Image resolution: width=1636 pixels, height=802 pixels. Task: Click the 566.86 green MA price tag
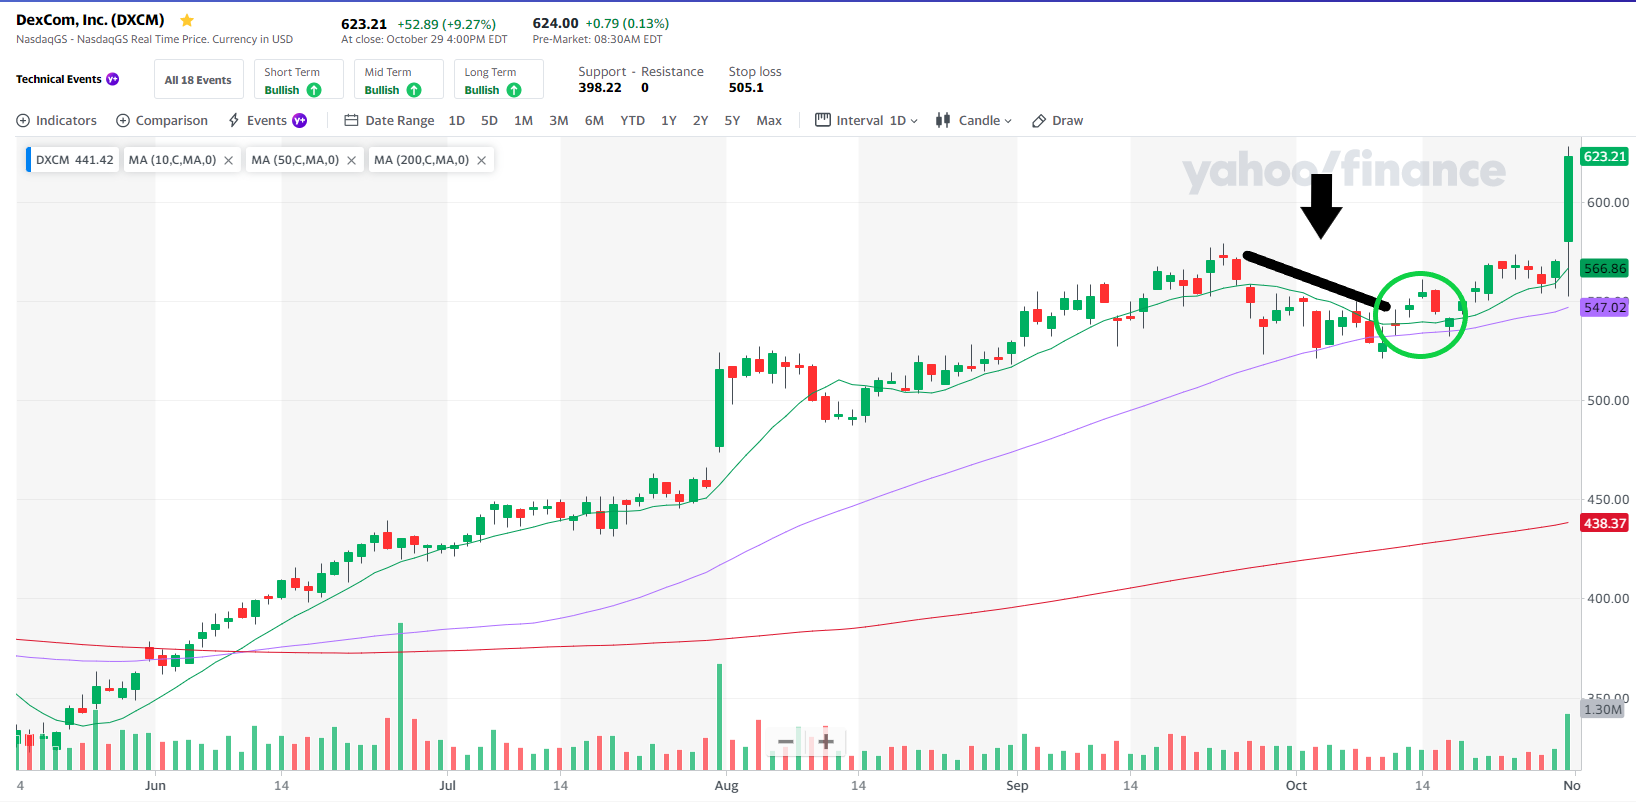1605,268
